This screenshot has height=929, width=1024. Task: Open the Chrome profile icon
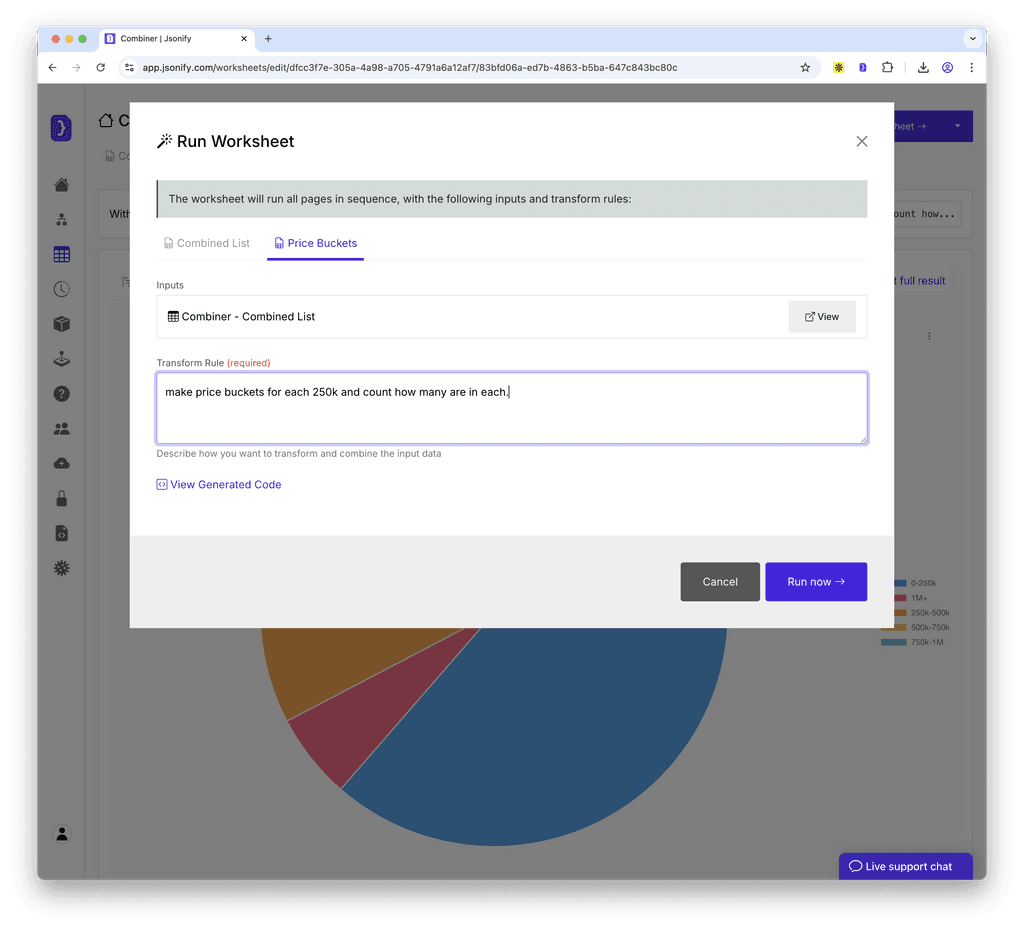click(x=947, y=67)
